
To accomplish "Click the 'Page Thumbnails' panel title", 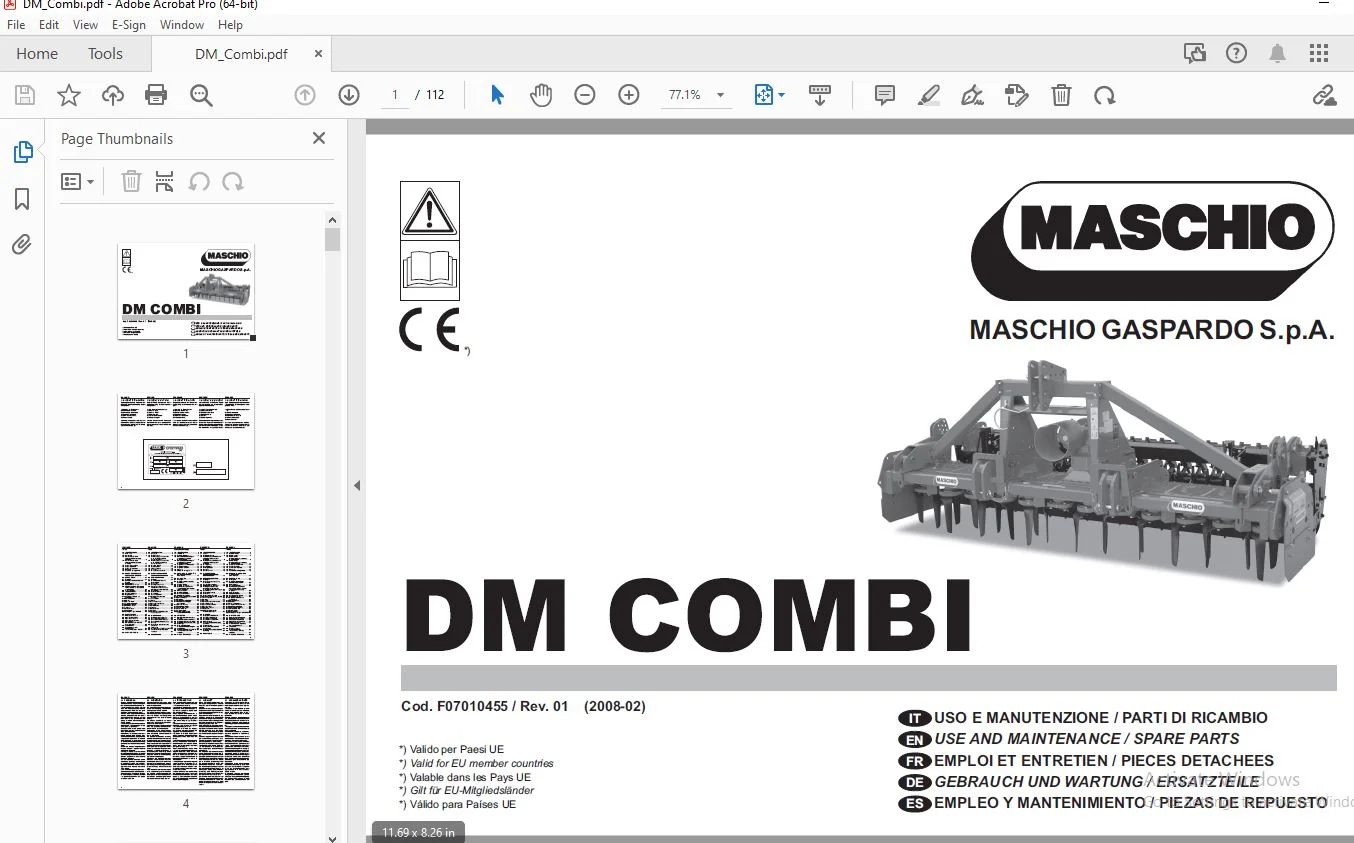I will pos(117,139).
